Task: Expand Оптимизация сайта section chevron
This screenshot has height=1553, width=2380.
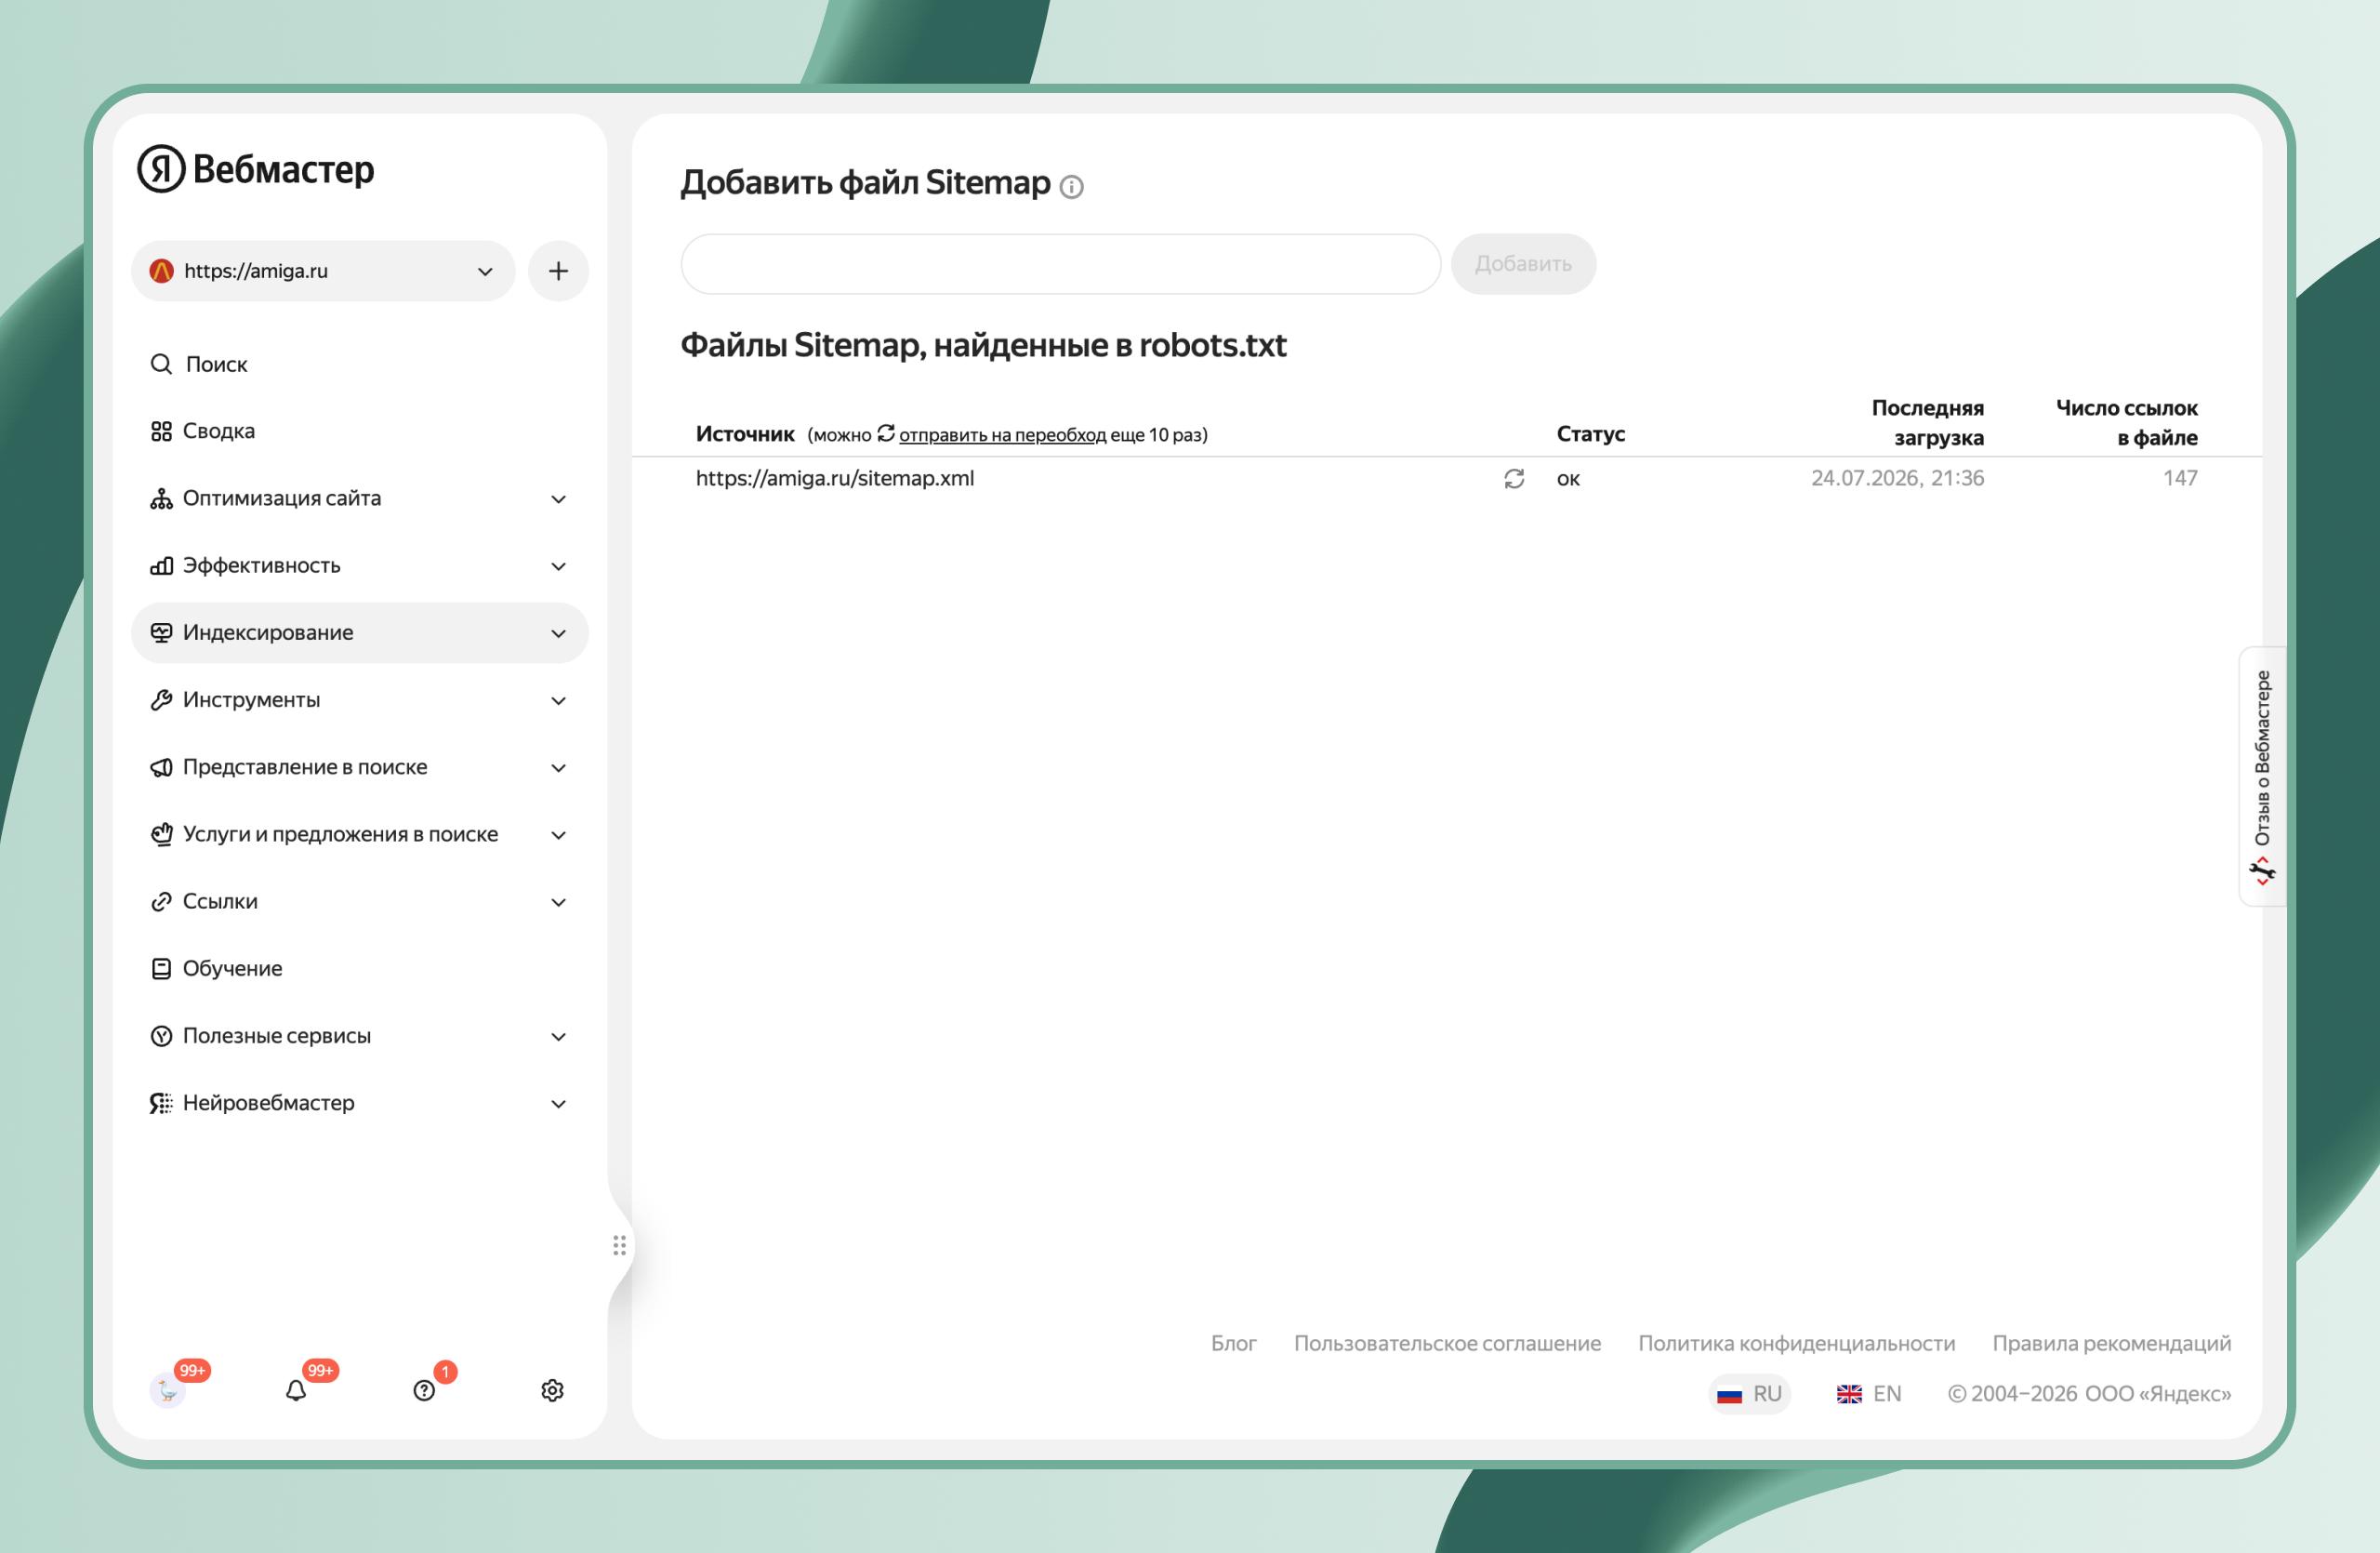Action: point(558,499)
